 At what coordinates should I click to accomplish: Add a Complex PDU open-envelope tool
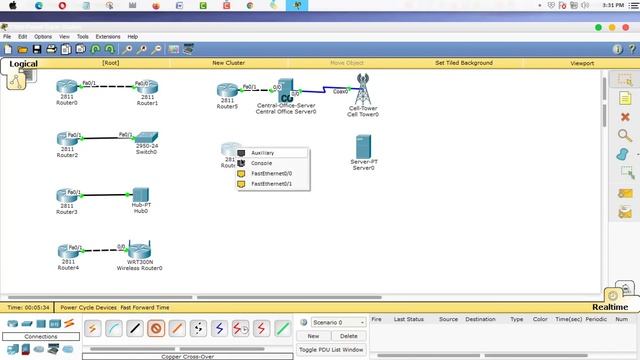click(625, 212)
